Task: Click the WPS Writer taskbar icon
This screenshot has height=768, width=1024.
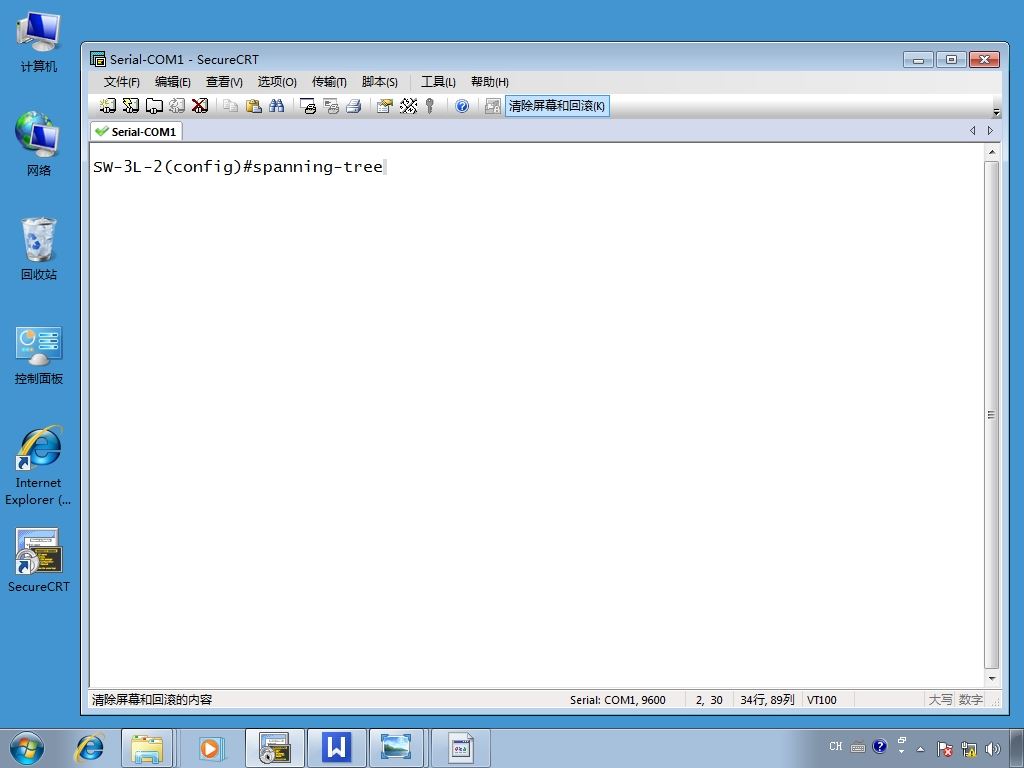Action: click(336, 748)
